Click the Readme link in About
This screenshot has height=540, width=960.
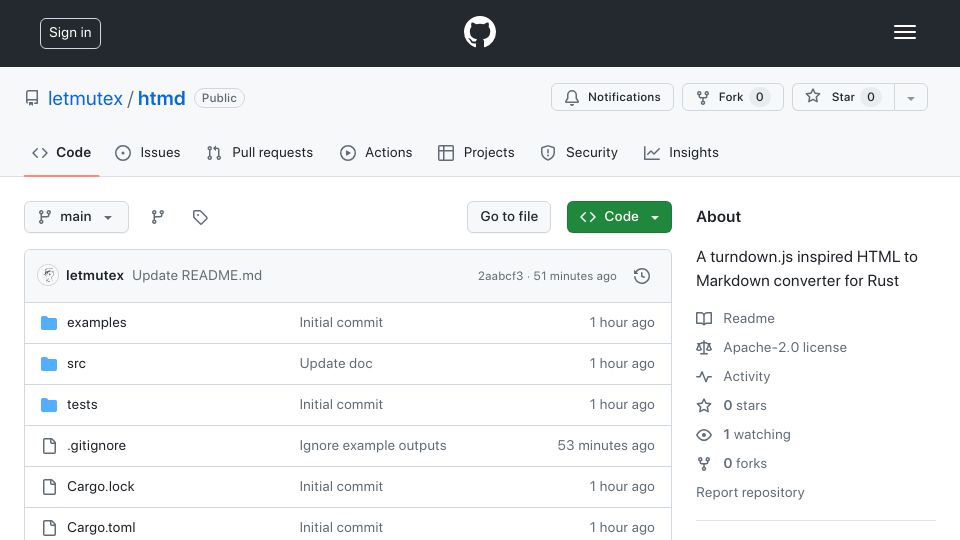coord(749,318)
